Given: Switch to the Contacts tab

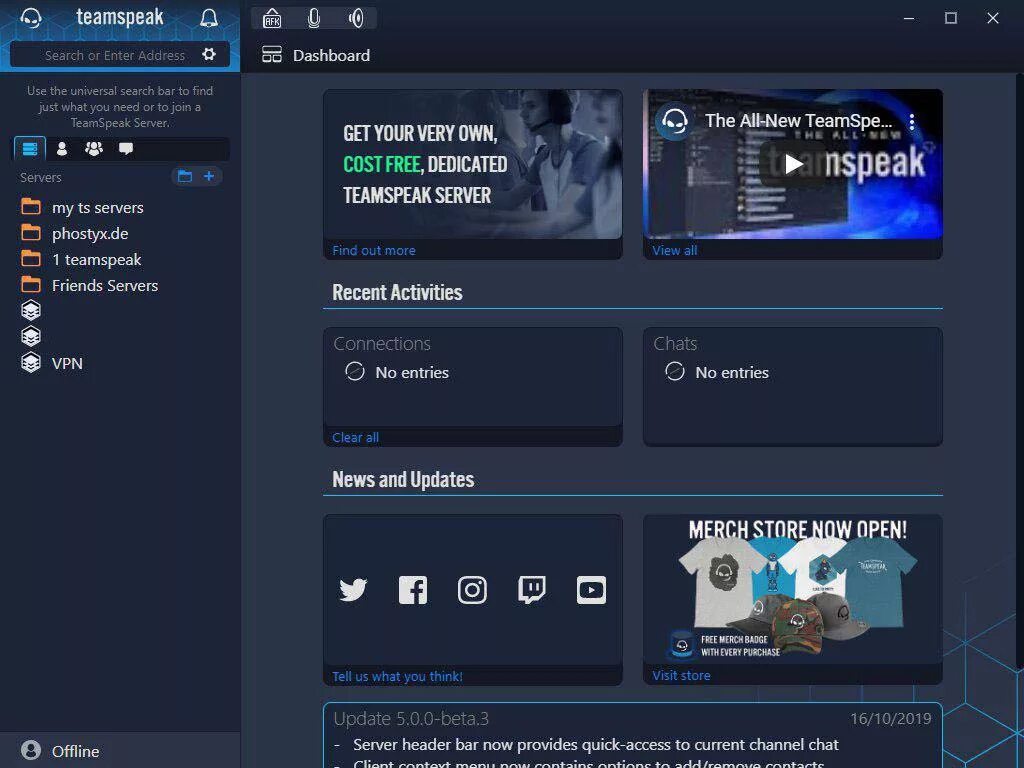Looking at the screenshot, I should (x=62, y=149).
